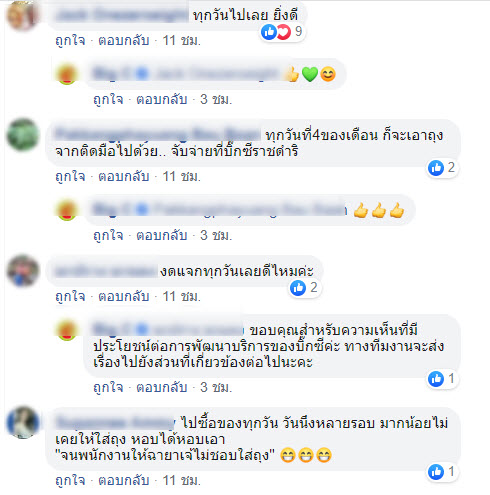Open profile picture of first commenter

[x=23, y=15]
